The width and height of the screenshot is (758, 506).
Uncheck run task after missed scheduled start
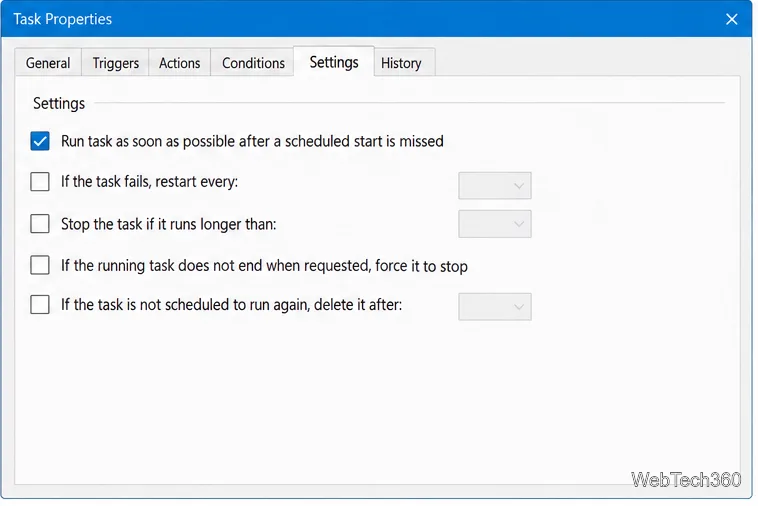click(40, 141)
